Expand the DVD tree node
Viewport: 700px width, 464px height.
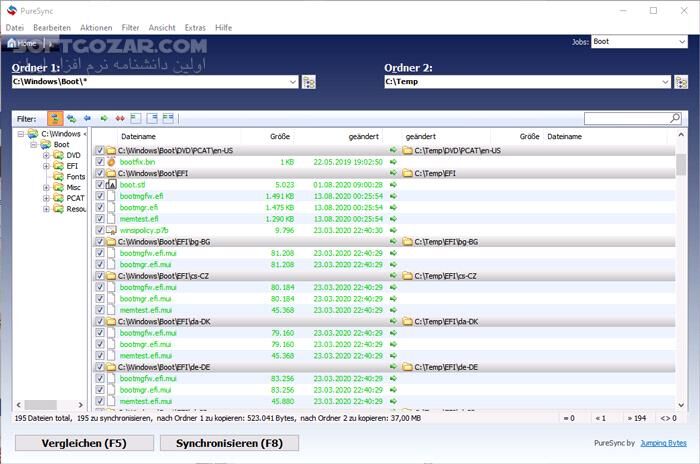tap(46, 155)
